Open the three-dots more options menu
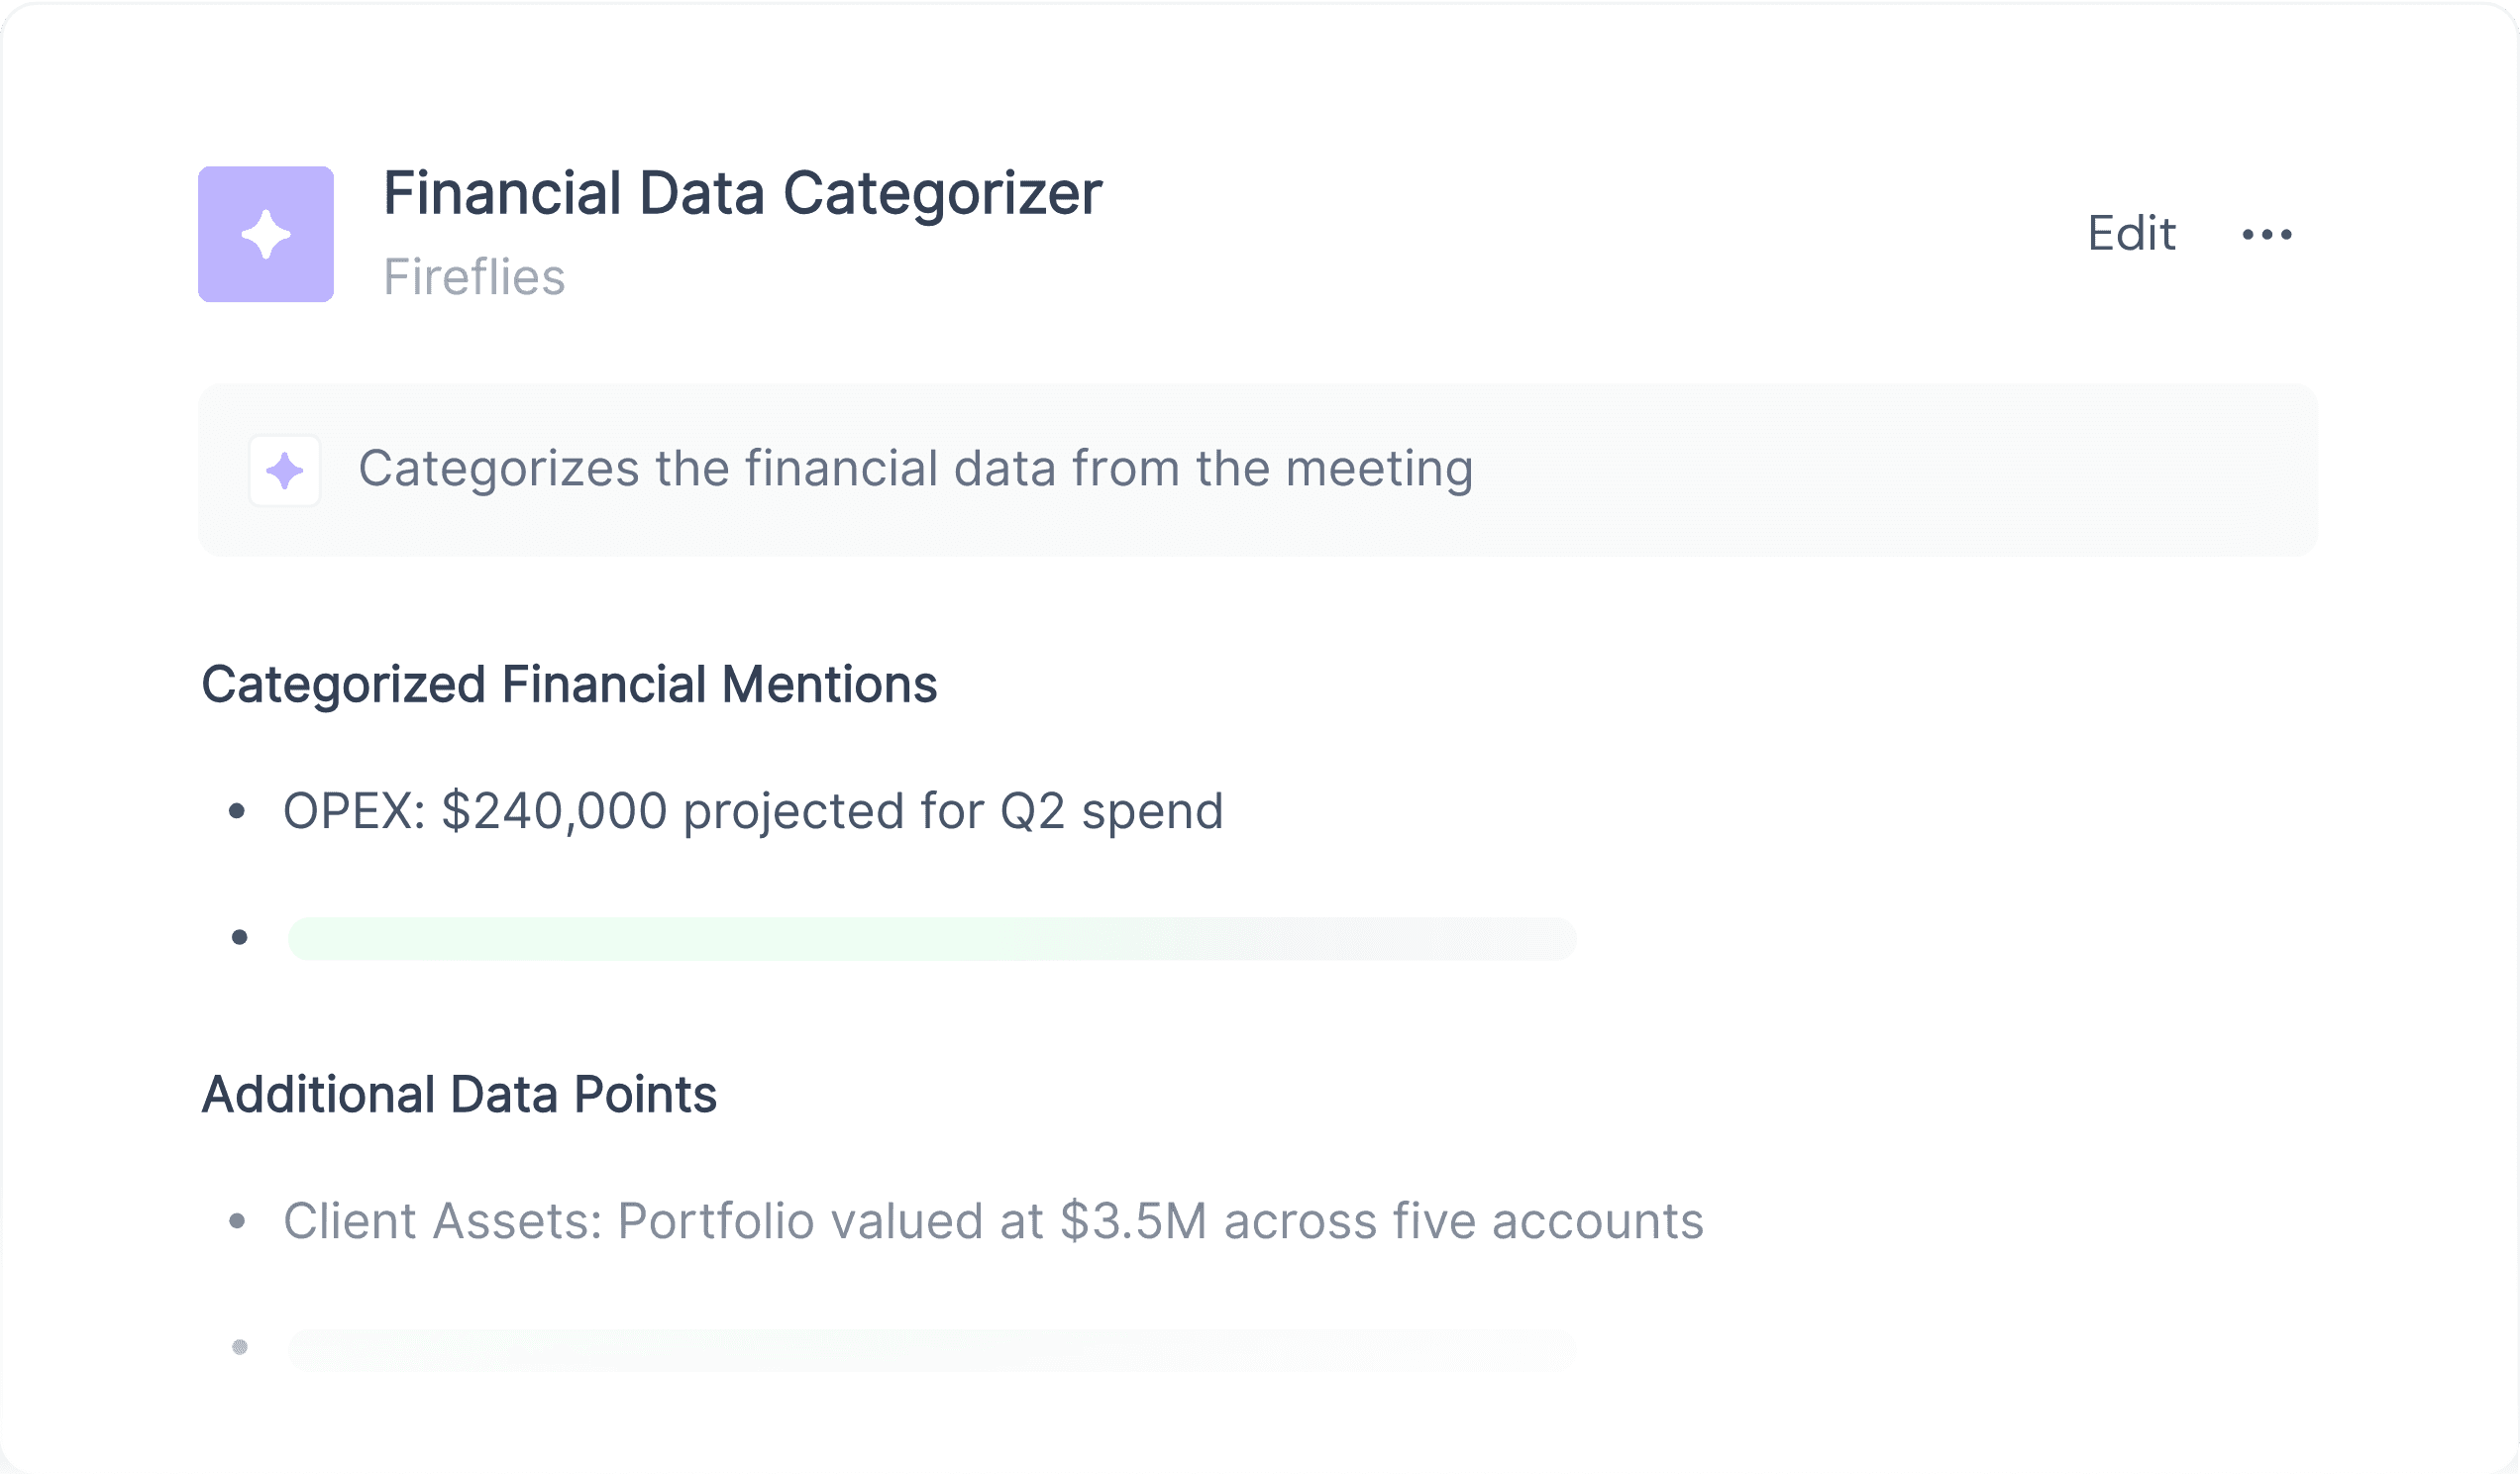The image size is (2520, 1474). pyautogui.click(x=2267, y=235)
